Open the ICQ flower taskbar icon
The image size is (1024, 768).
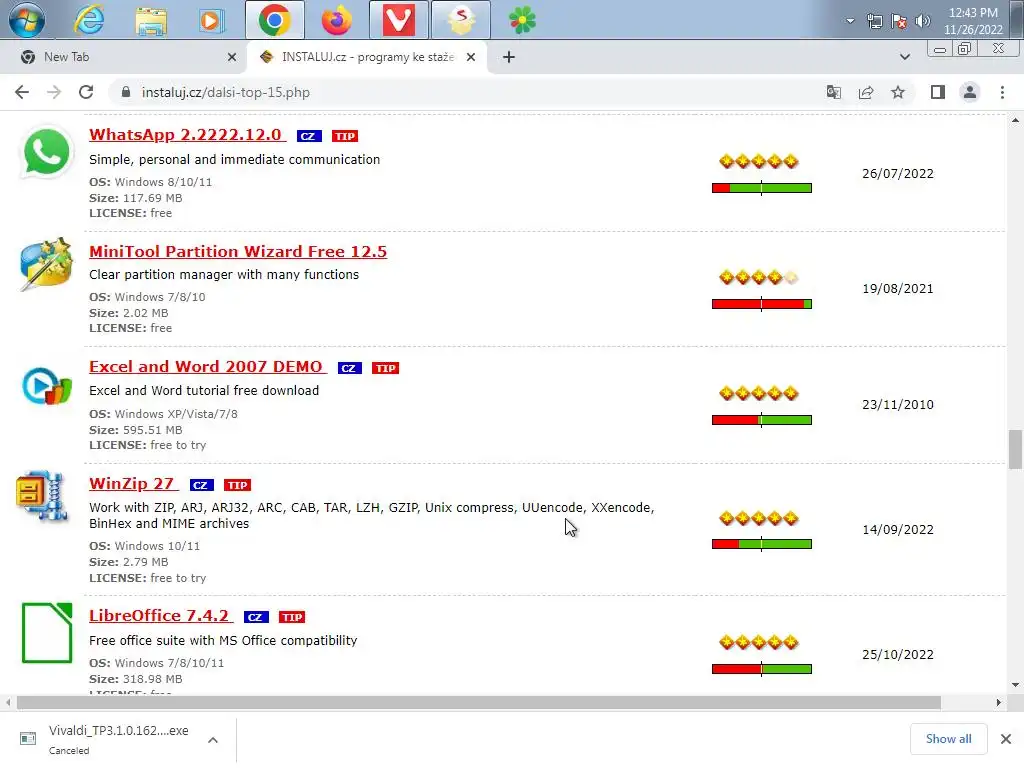[x=522, y=20]
